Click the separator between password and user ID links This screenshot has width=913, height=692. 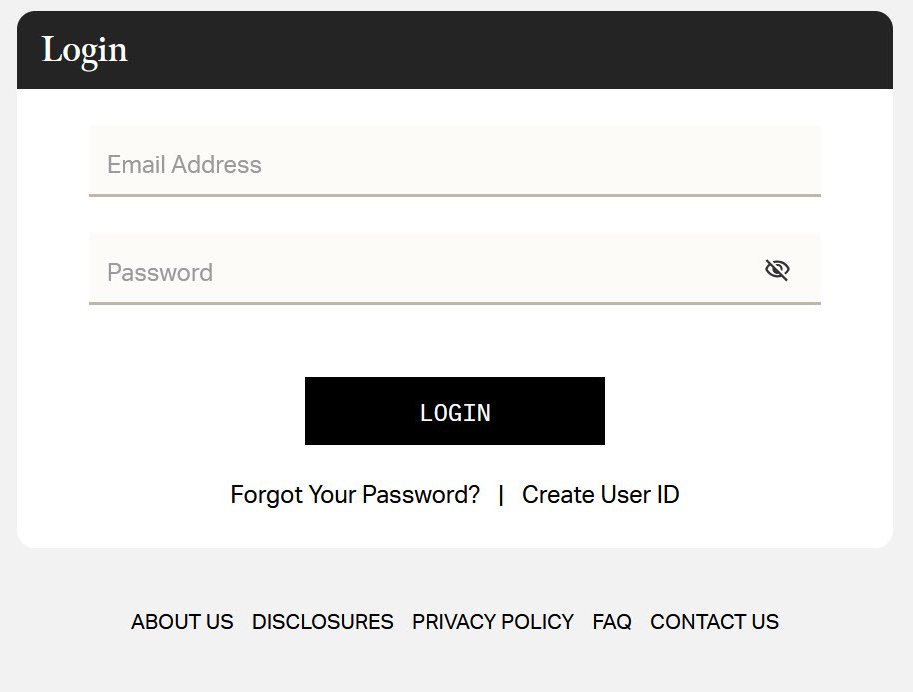(501, 495)
